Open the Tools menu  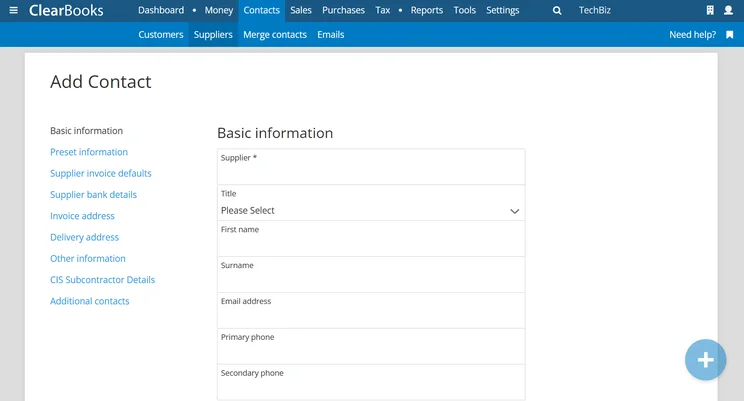pyautogui.click(x=465, y=10)
